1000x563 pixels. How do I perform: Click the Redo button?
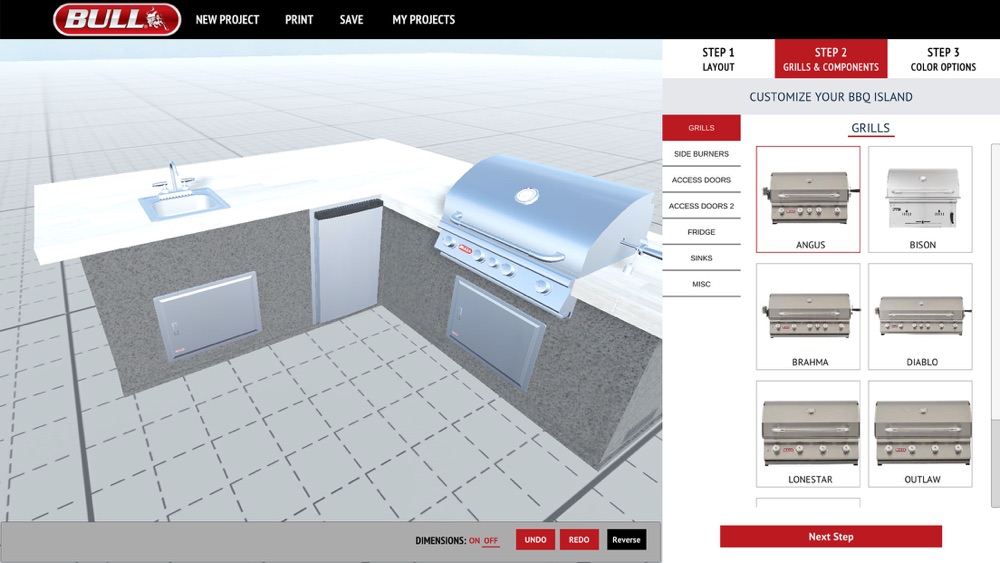coord(579,539)
